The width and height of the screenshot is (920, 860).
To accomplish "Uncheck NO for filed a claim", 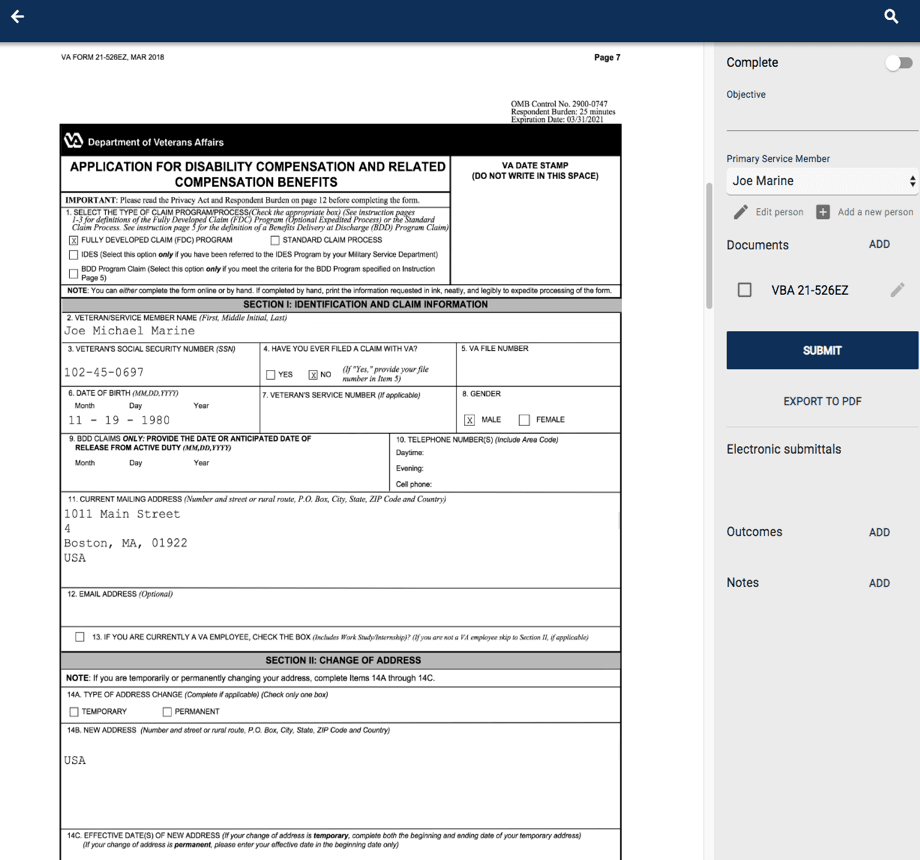I will [313, 374].
